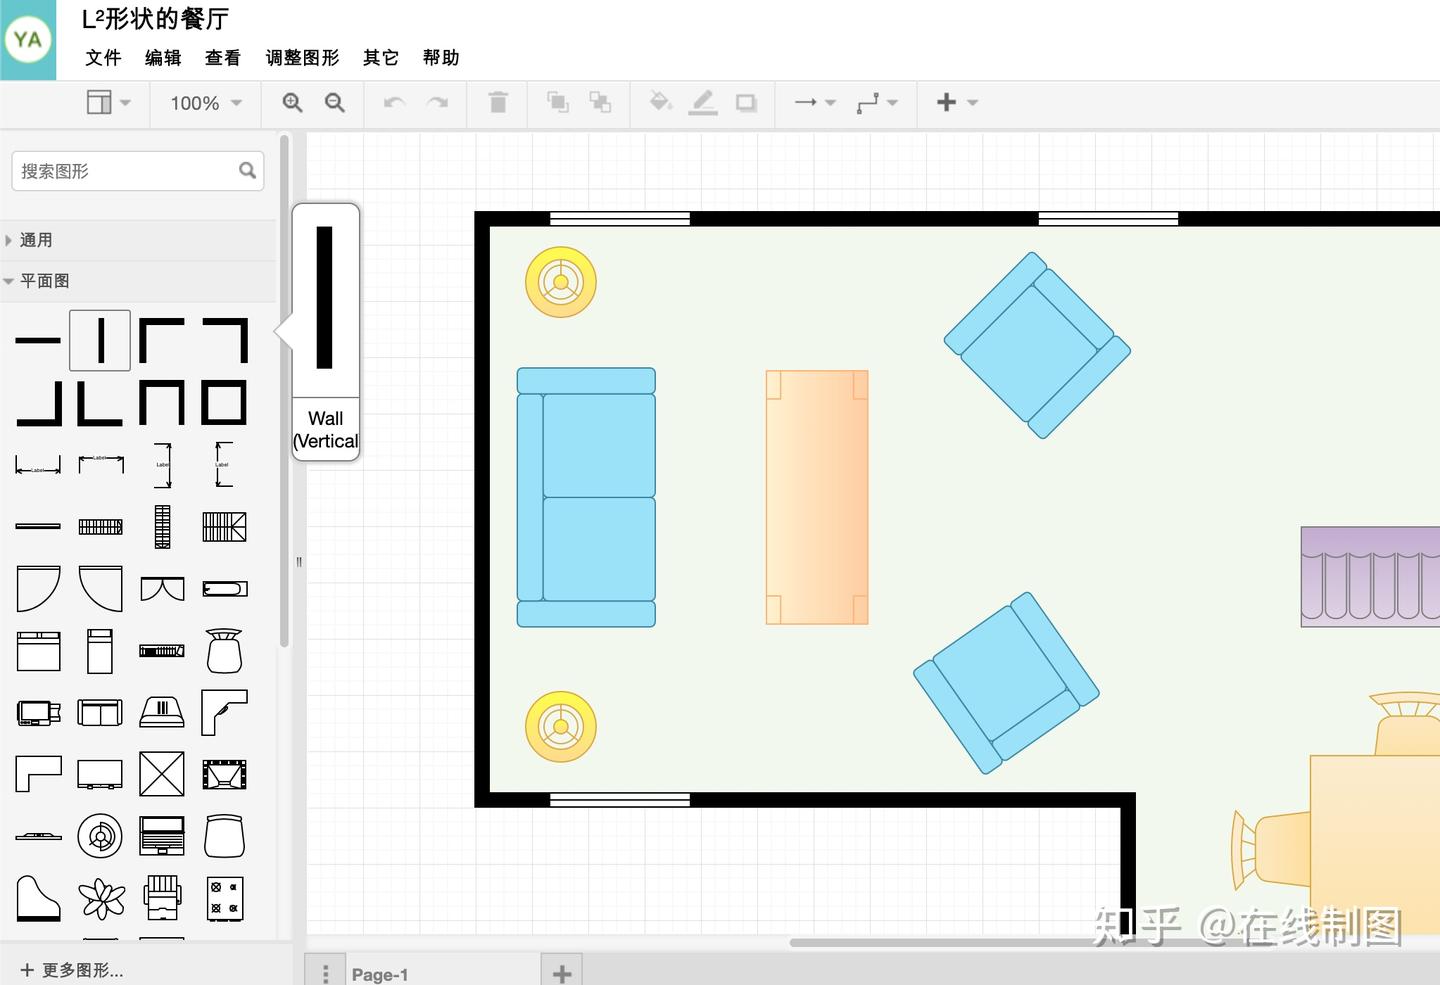Choose the plant shape in palette
Screen dimensions: 1440x985
[x=102, y=898]
